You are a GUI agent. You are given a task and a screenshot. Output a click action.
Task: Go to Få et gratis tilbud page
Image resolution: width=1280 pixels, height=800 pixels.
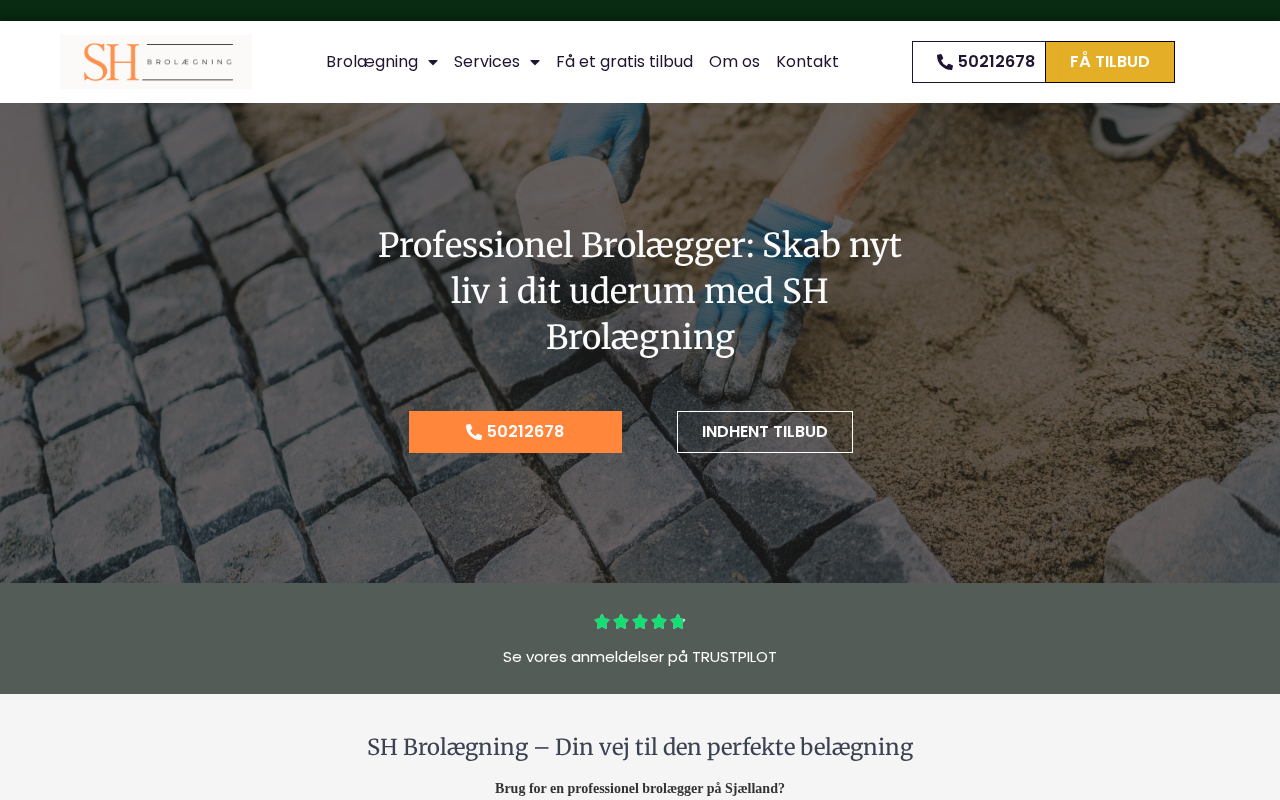(624, 62)
